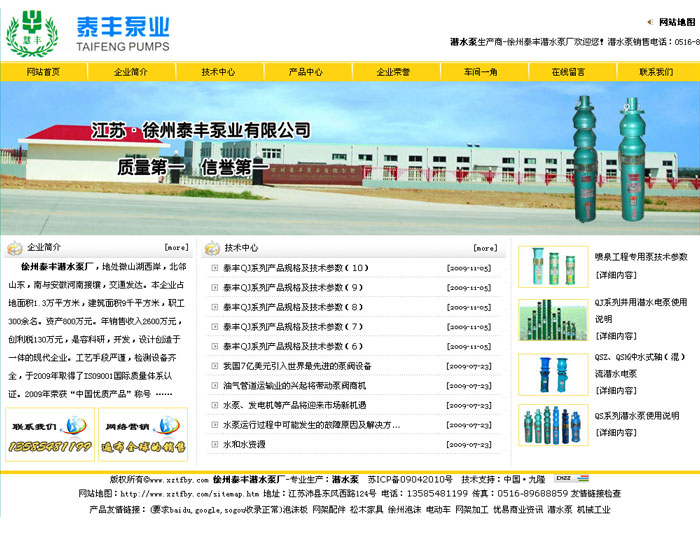Click bullet icon next to 我国7亿美元 row
This screenshot has height=560, width=700.
[215, 366]
